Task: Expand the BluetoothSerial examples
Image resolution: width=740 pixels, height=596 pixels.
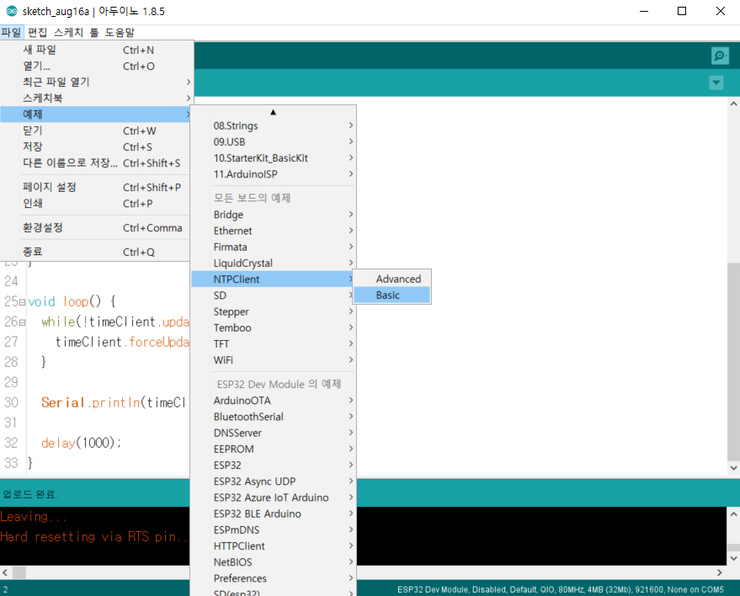Action: point(273,417)
